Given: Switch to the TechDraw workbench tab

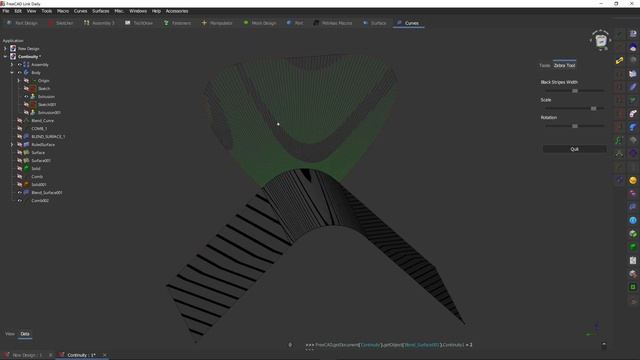Looking at the screenshot, I should (139, 23).
